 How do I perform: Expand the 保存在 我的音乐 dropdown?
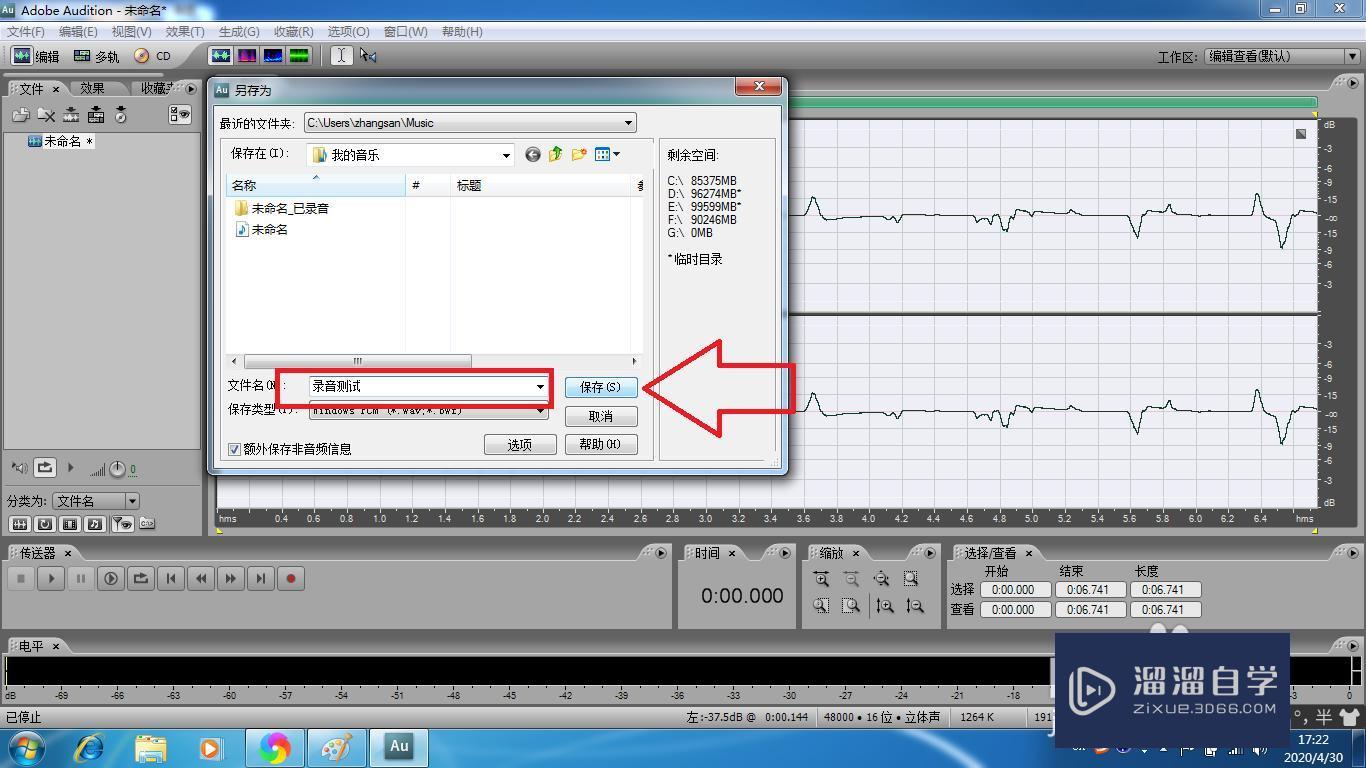[506, 155]
